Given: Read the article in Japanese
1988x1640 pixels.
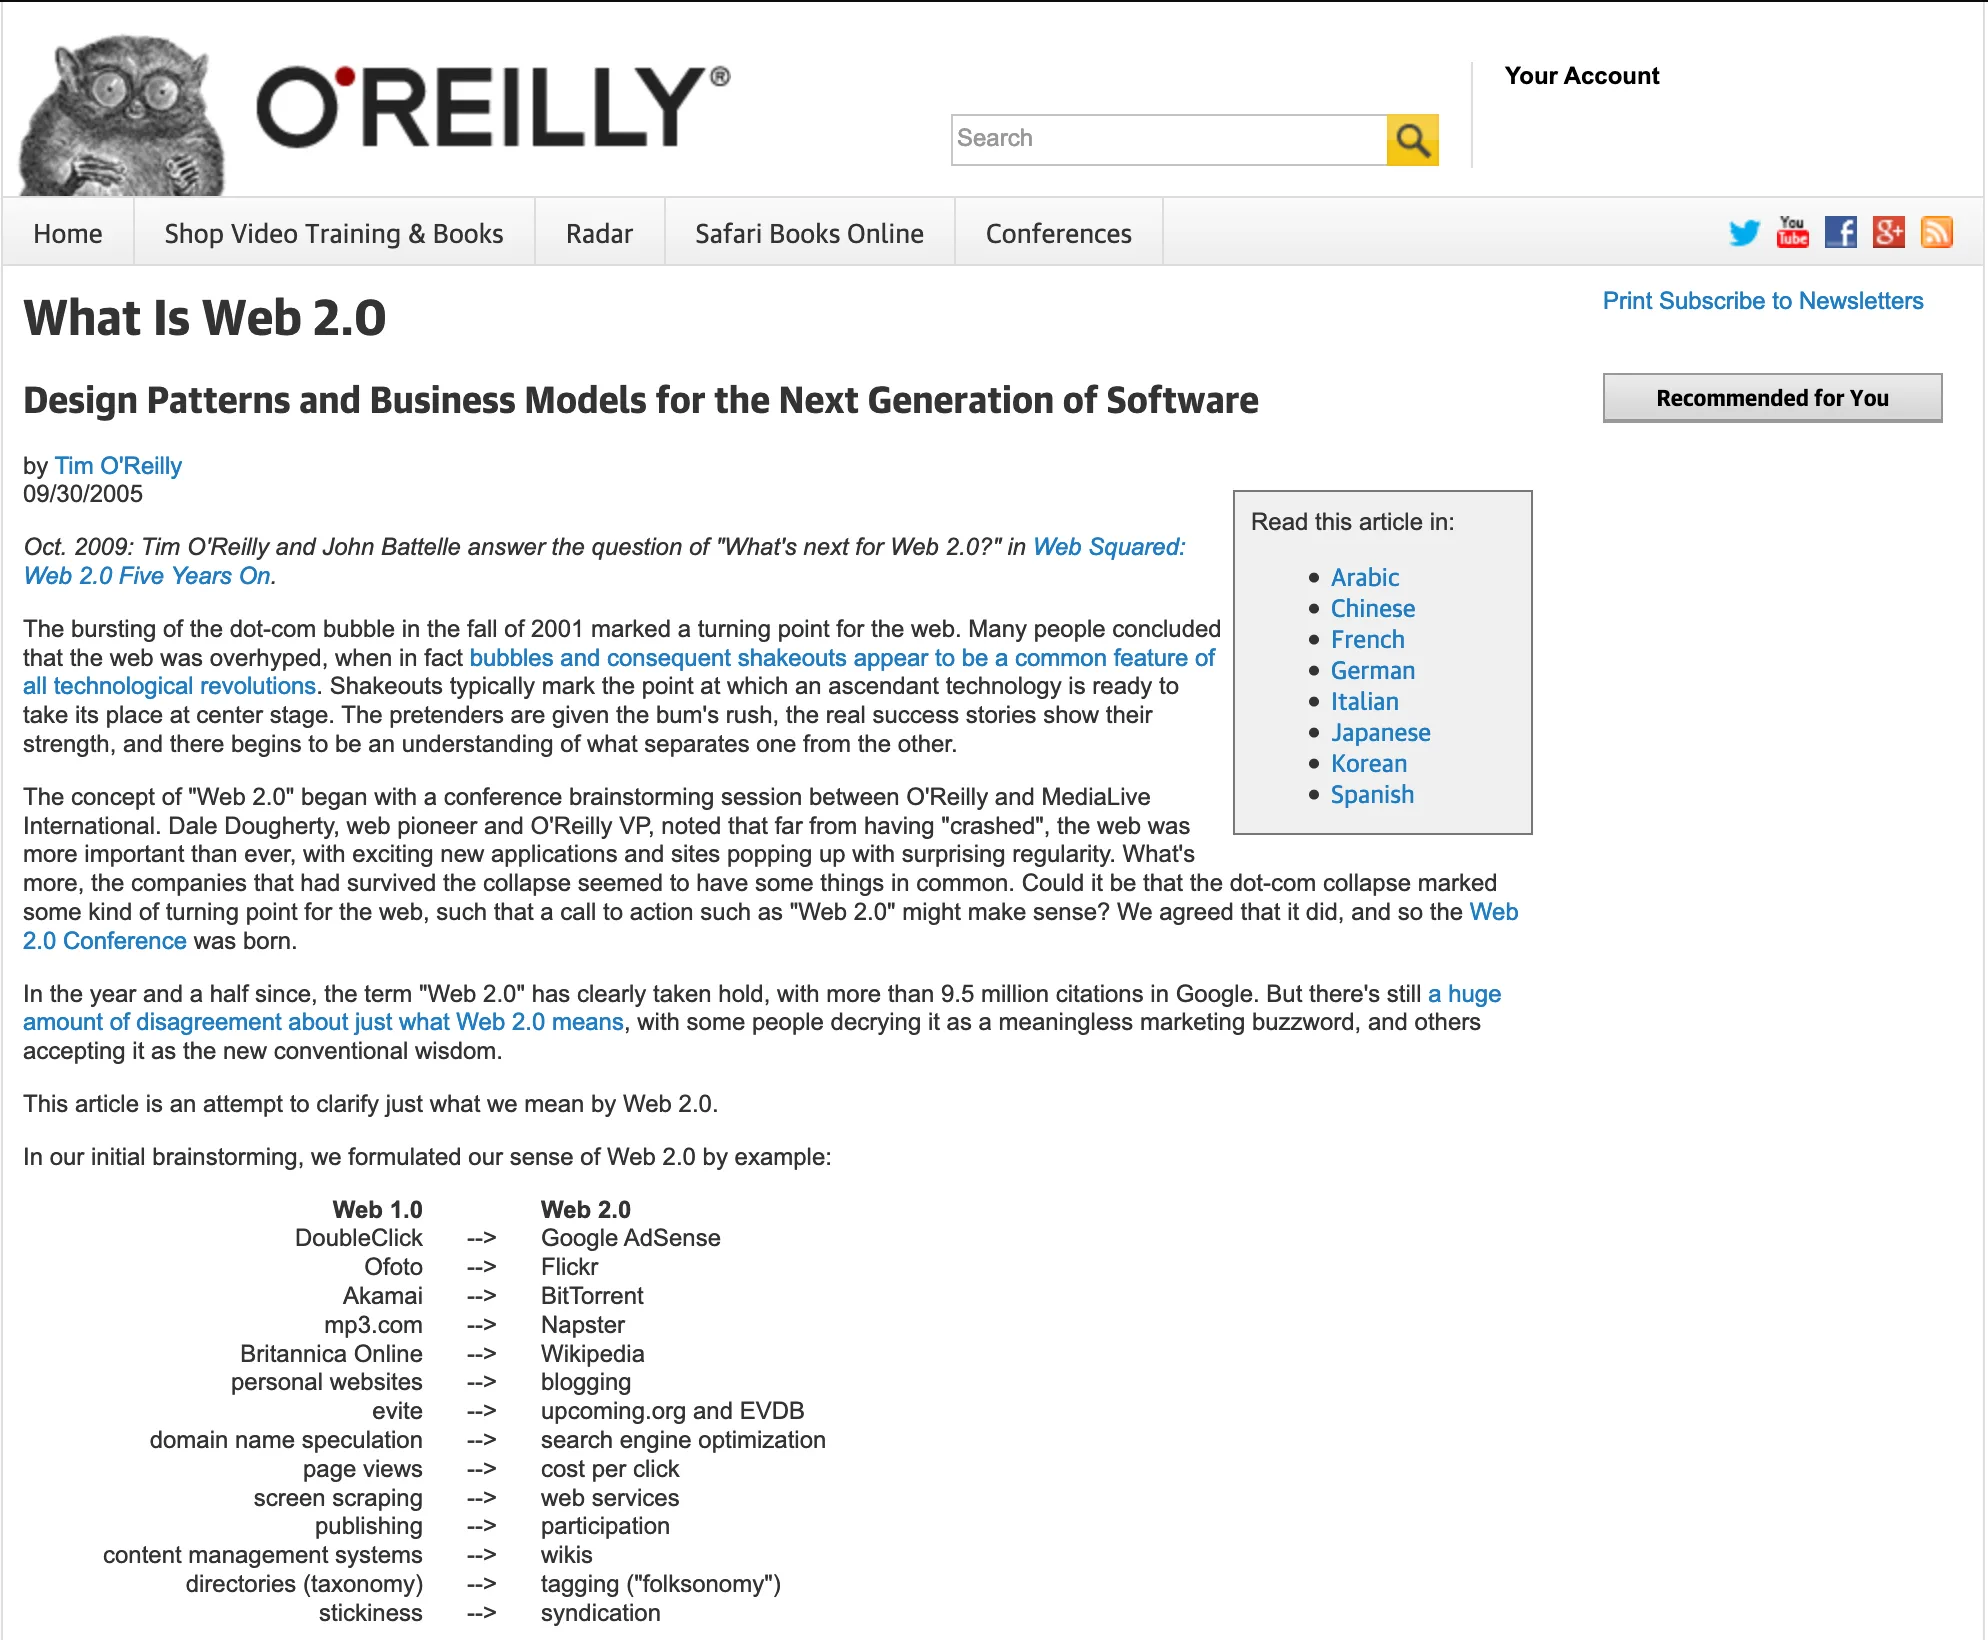Looking at the screenshot, I should click(1380, 733).
